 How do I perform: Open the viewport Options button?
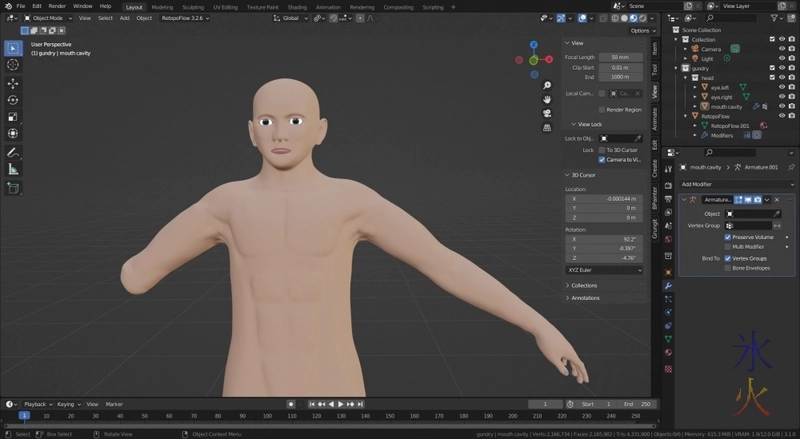(640, 31)
